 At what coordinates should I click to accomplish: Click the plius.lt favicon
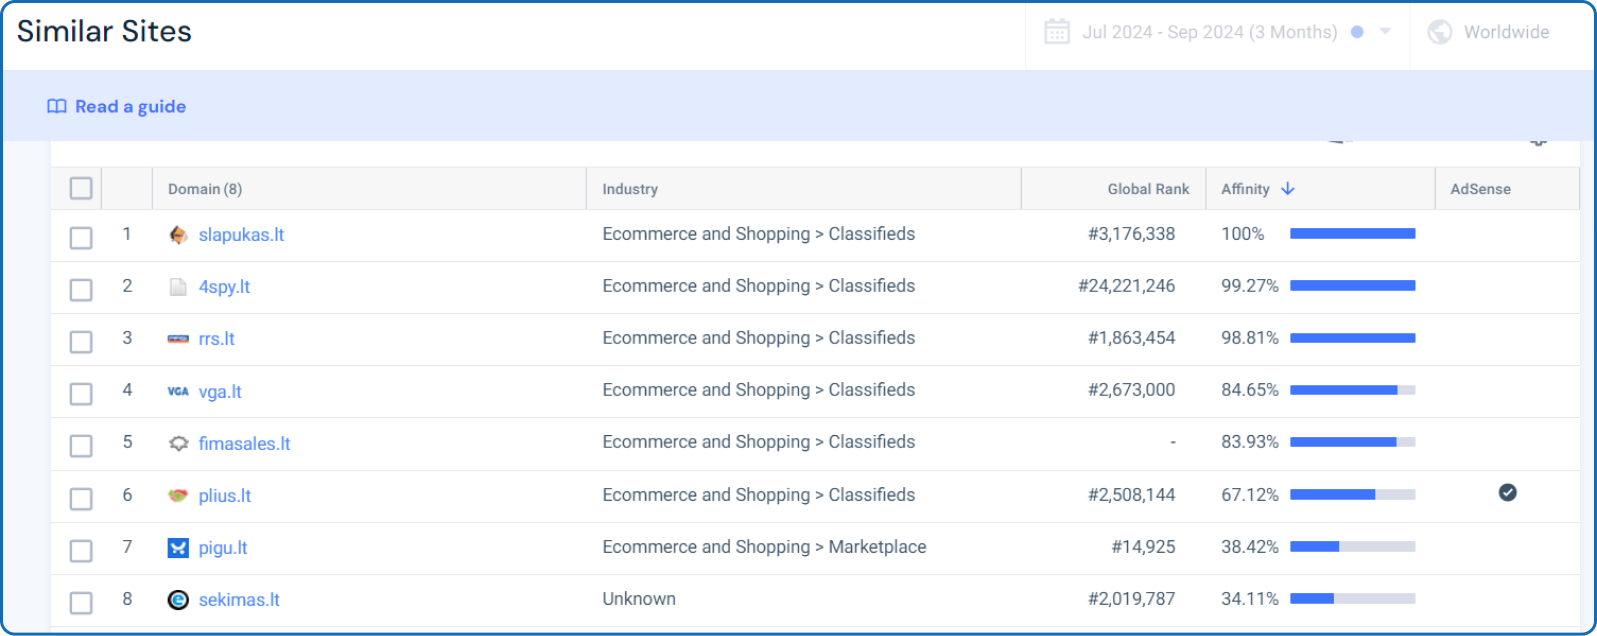[178, 495]
